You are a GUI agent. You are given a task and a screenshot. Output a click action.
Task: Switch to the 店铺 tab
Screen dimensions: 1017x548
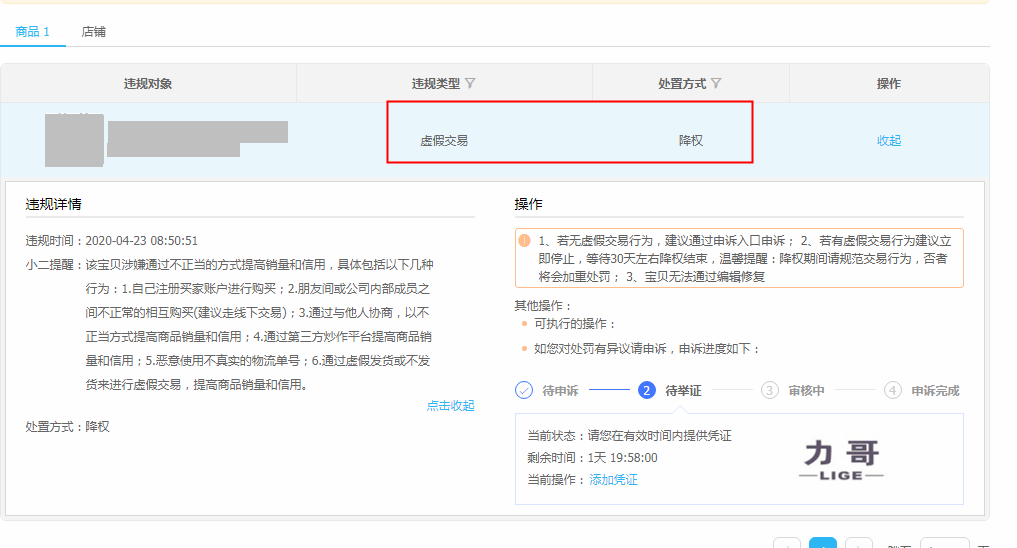click(x=93, y=32)
